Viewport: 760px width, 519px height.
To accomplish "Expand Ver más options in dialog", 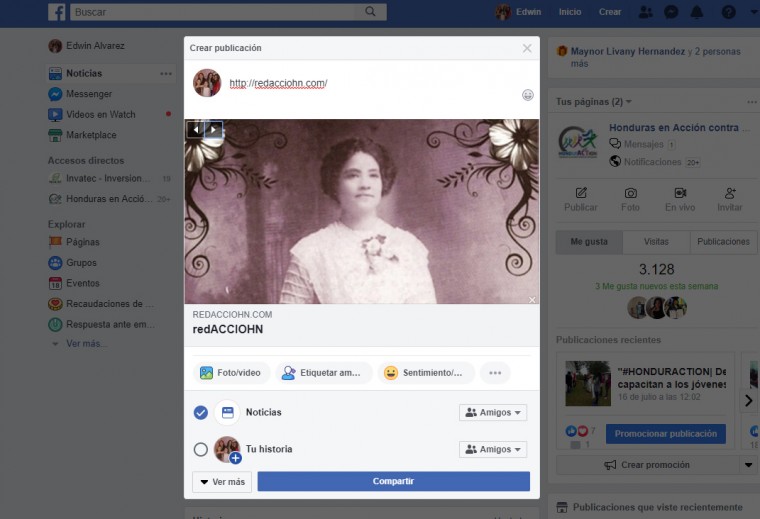I will coord(222,482).
